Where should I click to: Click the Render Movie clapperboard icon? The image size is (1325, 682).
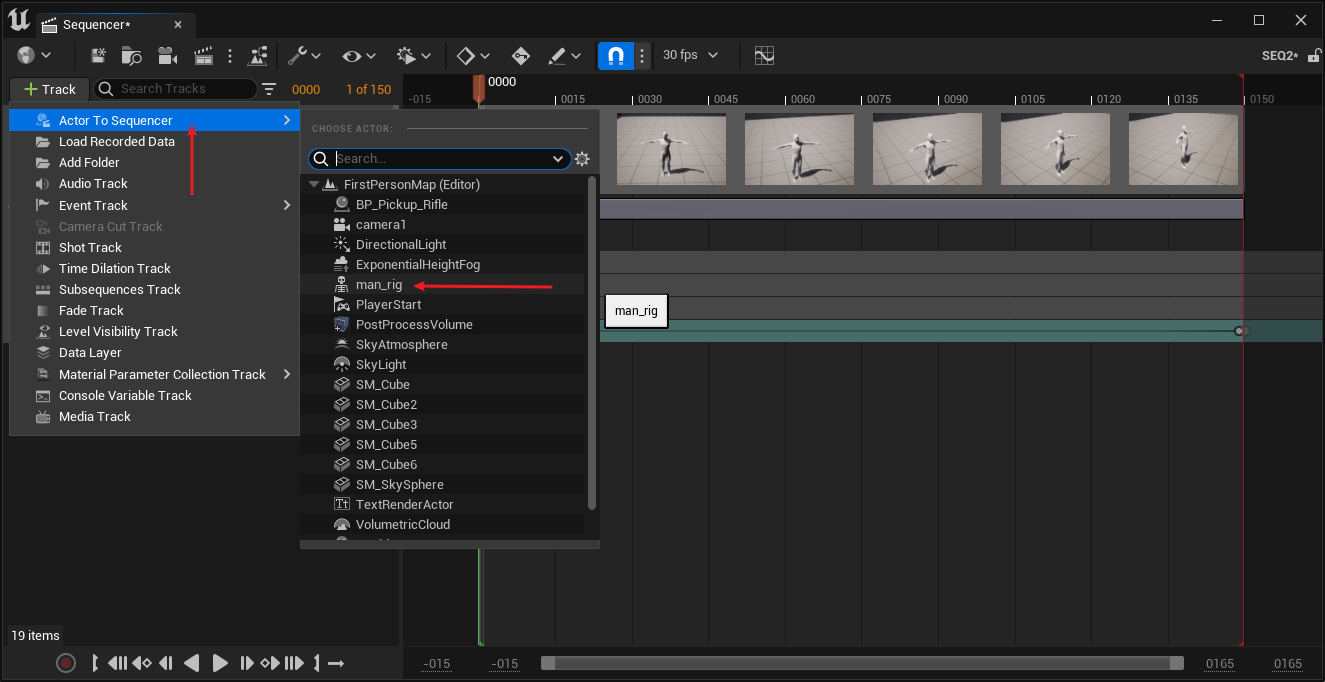point(203,56)
